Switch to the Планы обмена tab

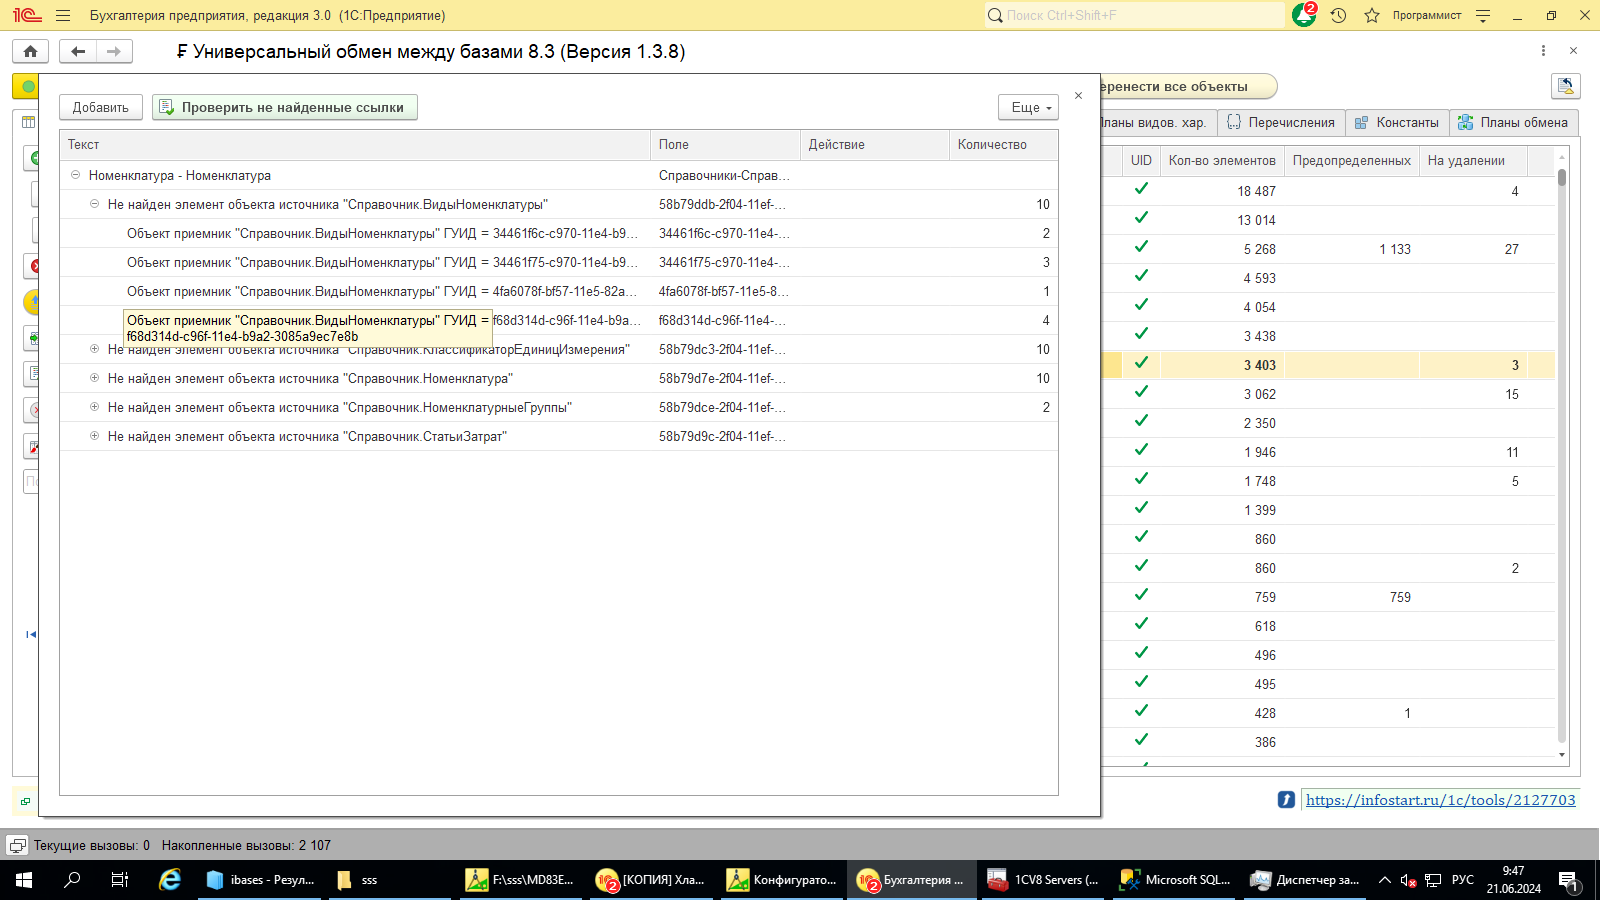(1513, 122)
